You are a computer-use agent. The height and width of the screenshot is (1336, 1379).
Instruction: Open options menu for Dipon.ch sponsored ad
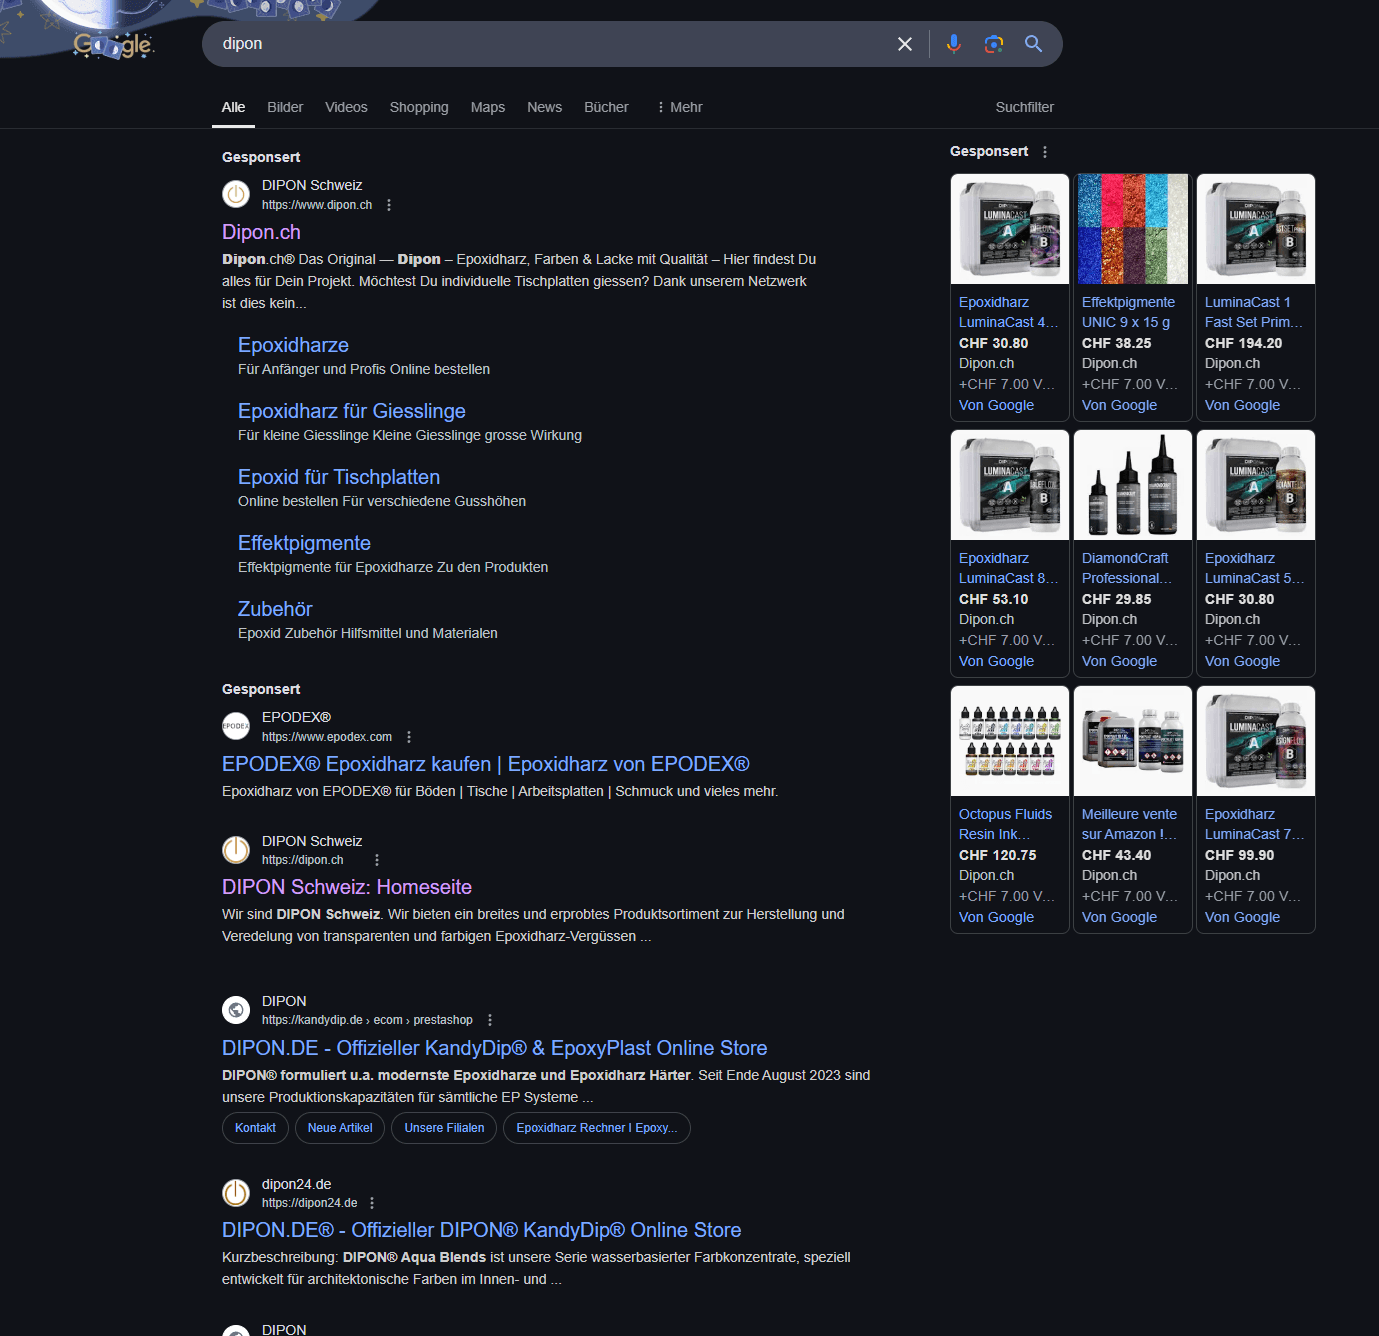[x=389, y=205]
